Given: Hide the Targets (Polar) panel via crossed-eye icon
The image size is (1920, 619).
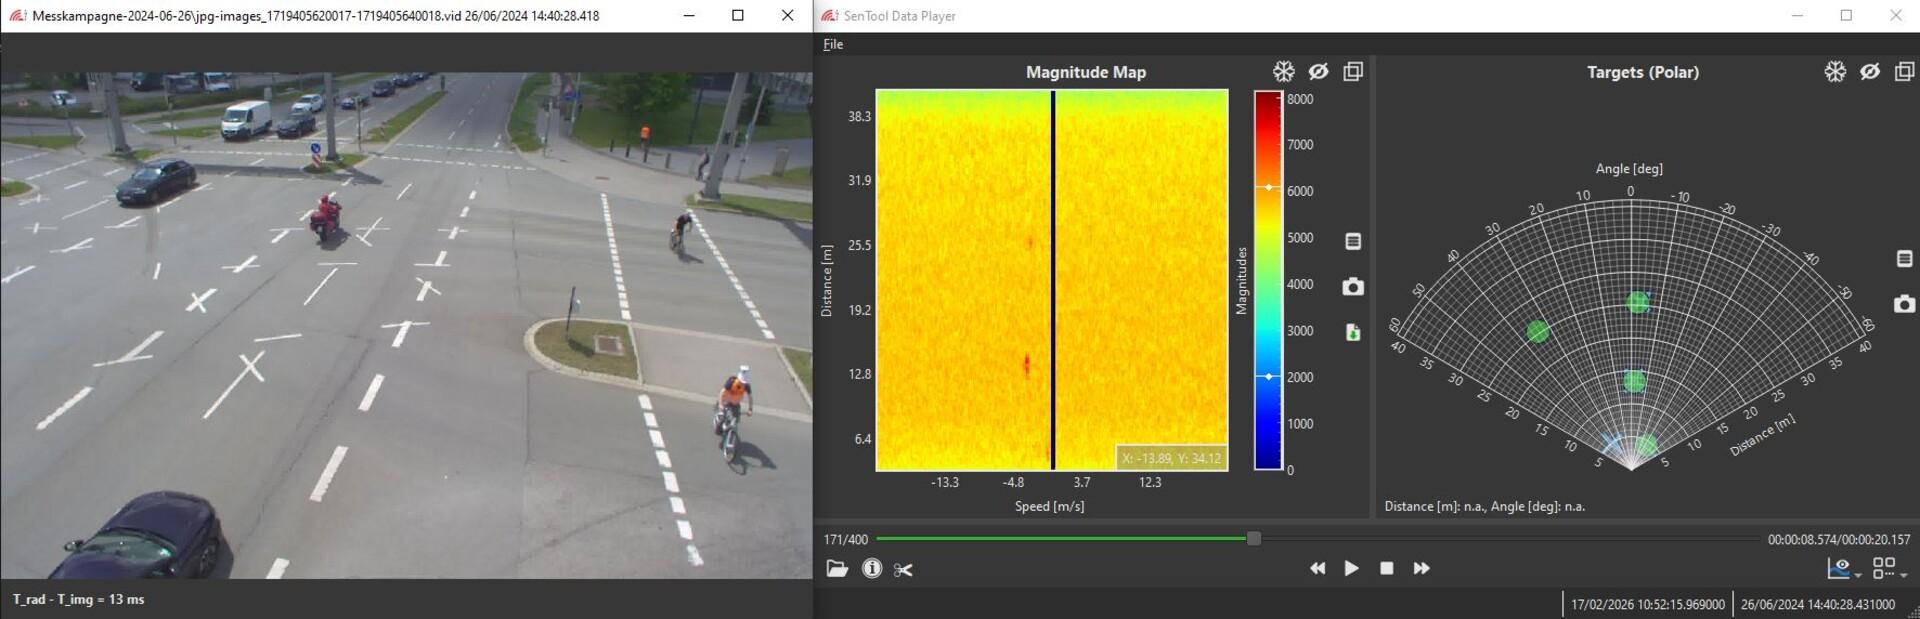Looking at the screenshot, I should tap(1870, 71).
